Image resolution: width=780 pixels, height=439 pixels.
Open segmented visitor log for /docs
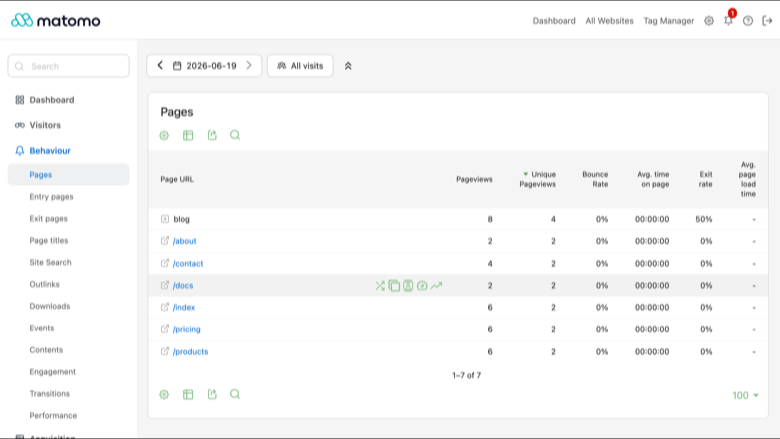coord(408,285)
